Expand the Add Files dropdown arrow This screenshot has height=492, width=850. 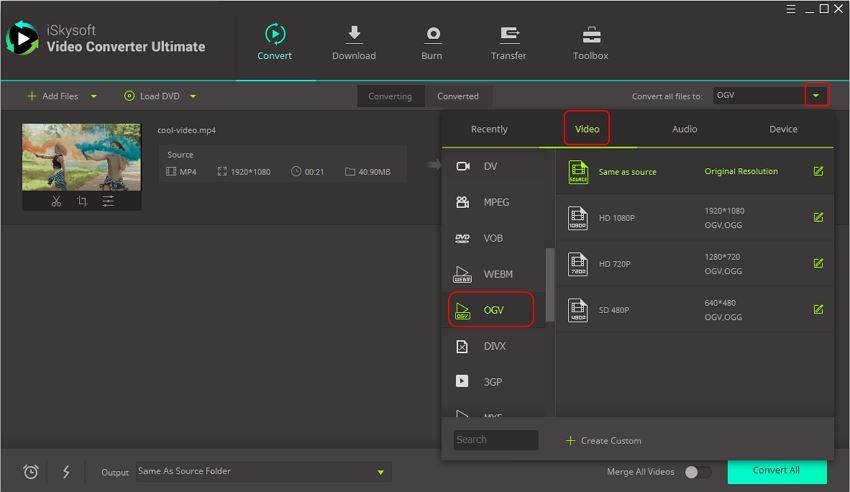(x=94, y=97)
